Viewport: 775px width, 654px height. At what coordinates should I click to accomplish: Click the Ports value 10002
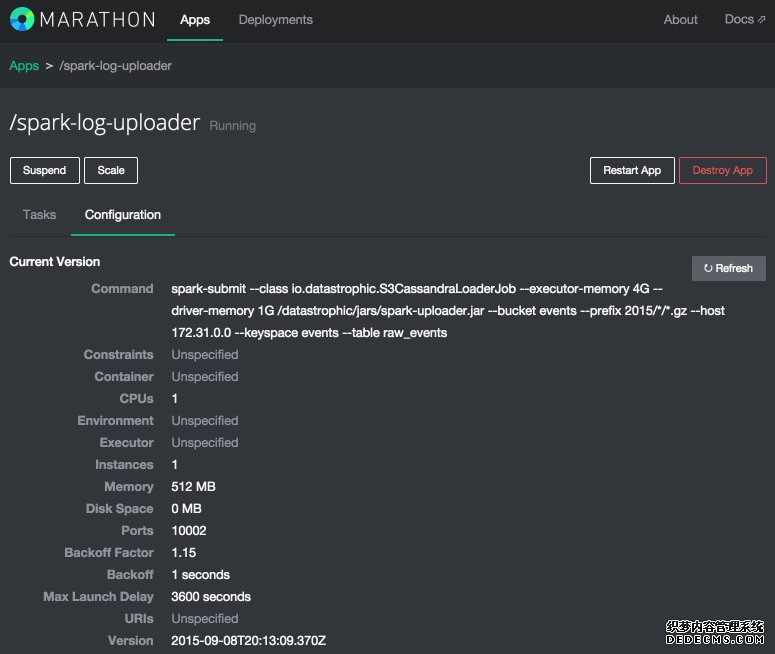click(189, 530)
